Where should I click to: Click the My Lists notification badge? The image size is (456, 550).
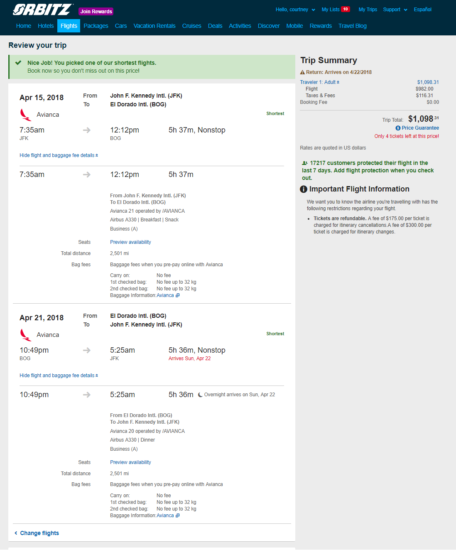point(346,9)
